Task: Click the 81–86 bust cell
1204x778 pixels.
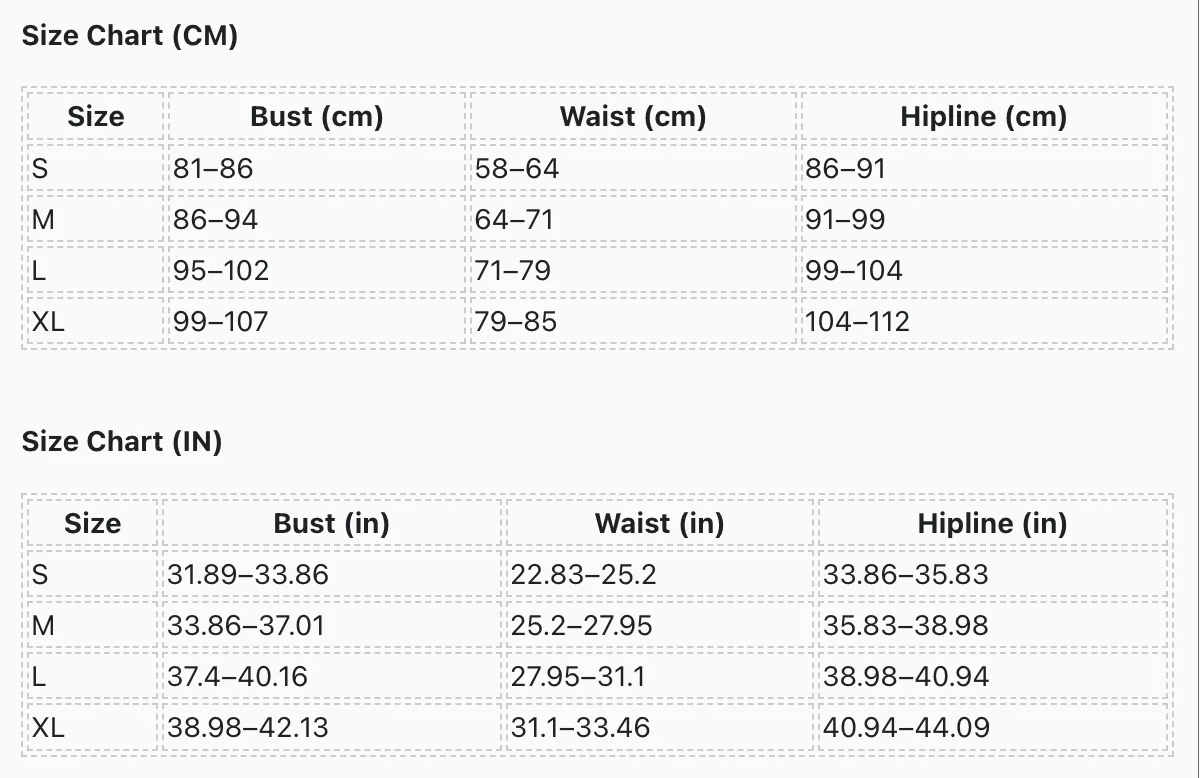Action: tap(317, 168)
